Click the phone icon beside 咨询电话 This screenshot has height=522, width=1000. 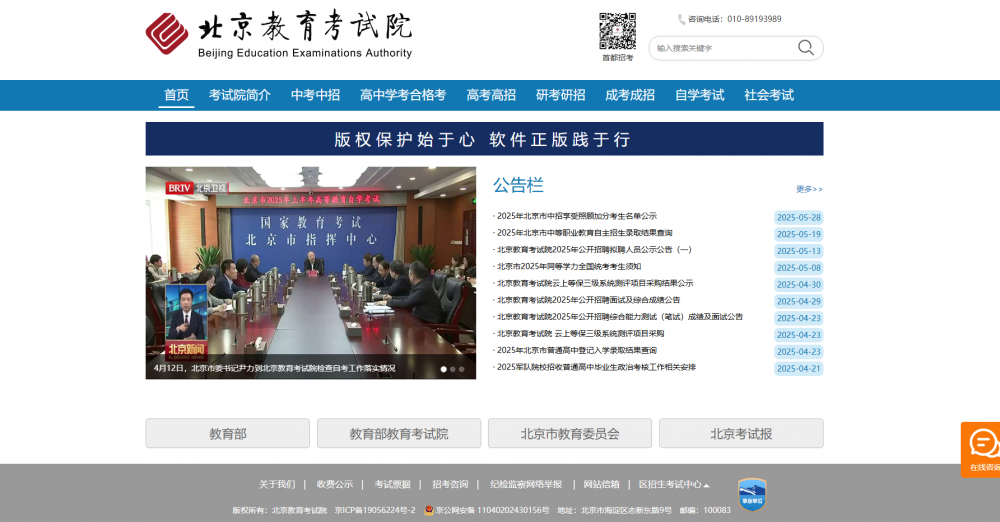681,19
